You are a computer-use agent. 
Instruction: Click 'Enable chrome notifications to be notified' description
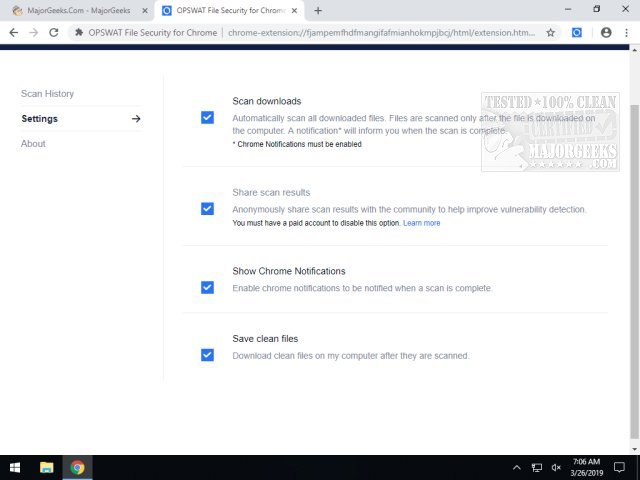pyautogui.click(x=362, y=288)
